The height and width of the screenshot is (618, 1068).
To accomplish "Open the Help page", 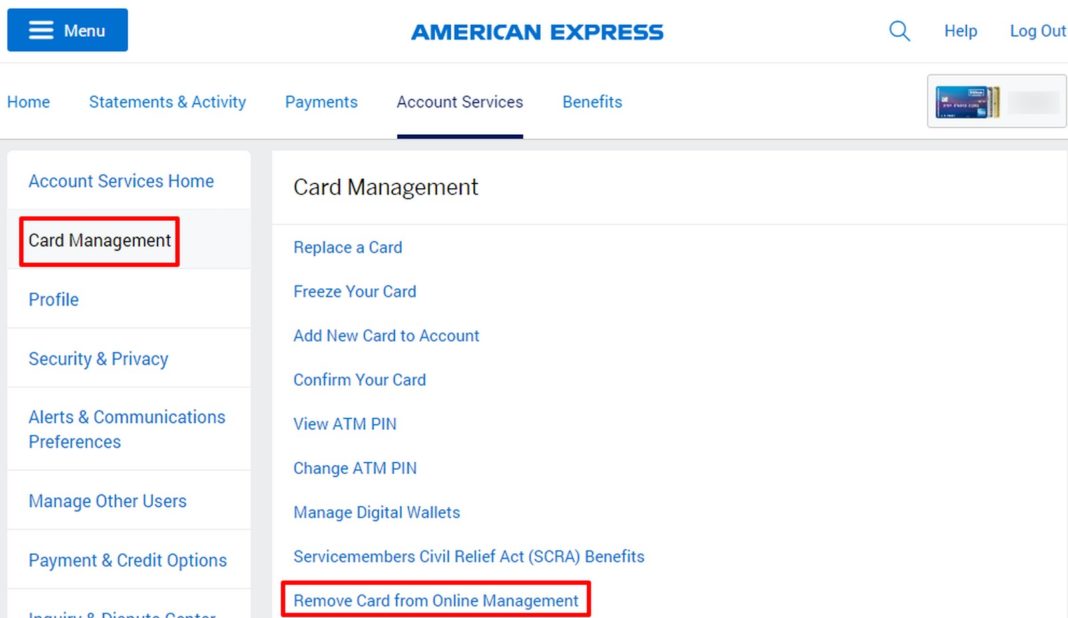I will [960, 31].
